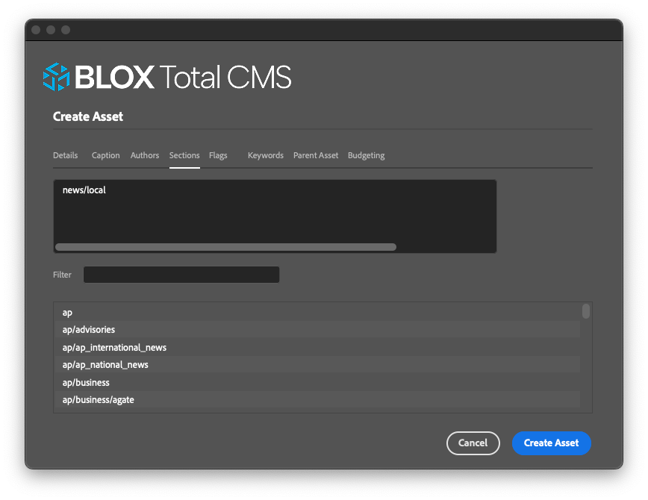The width and height of the screenshot is (648, 500).
Task: Pick ap/ap_national_news from the list
Action: point(105,365)
